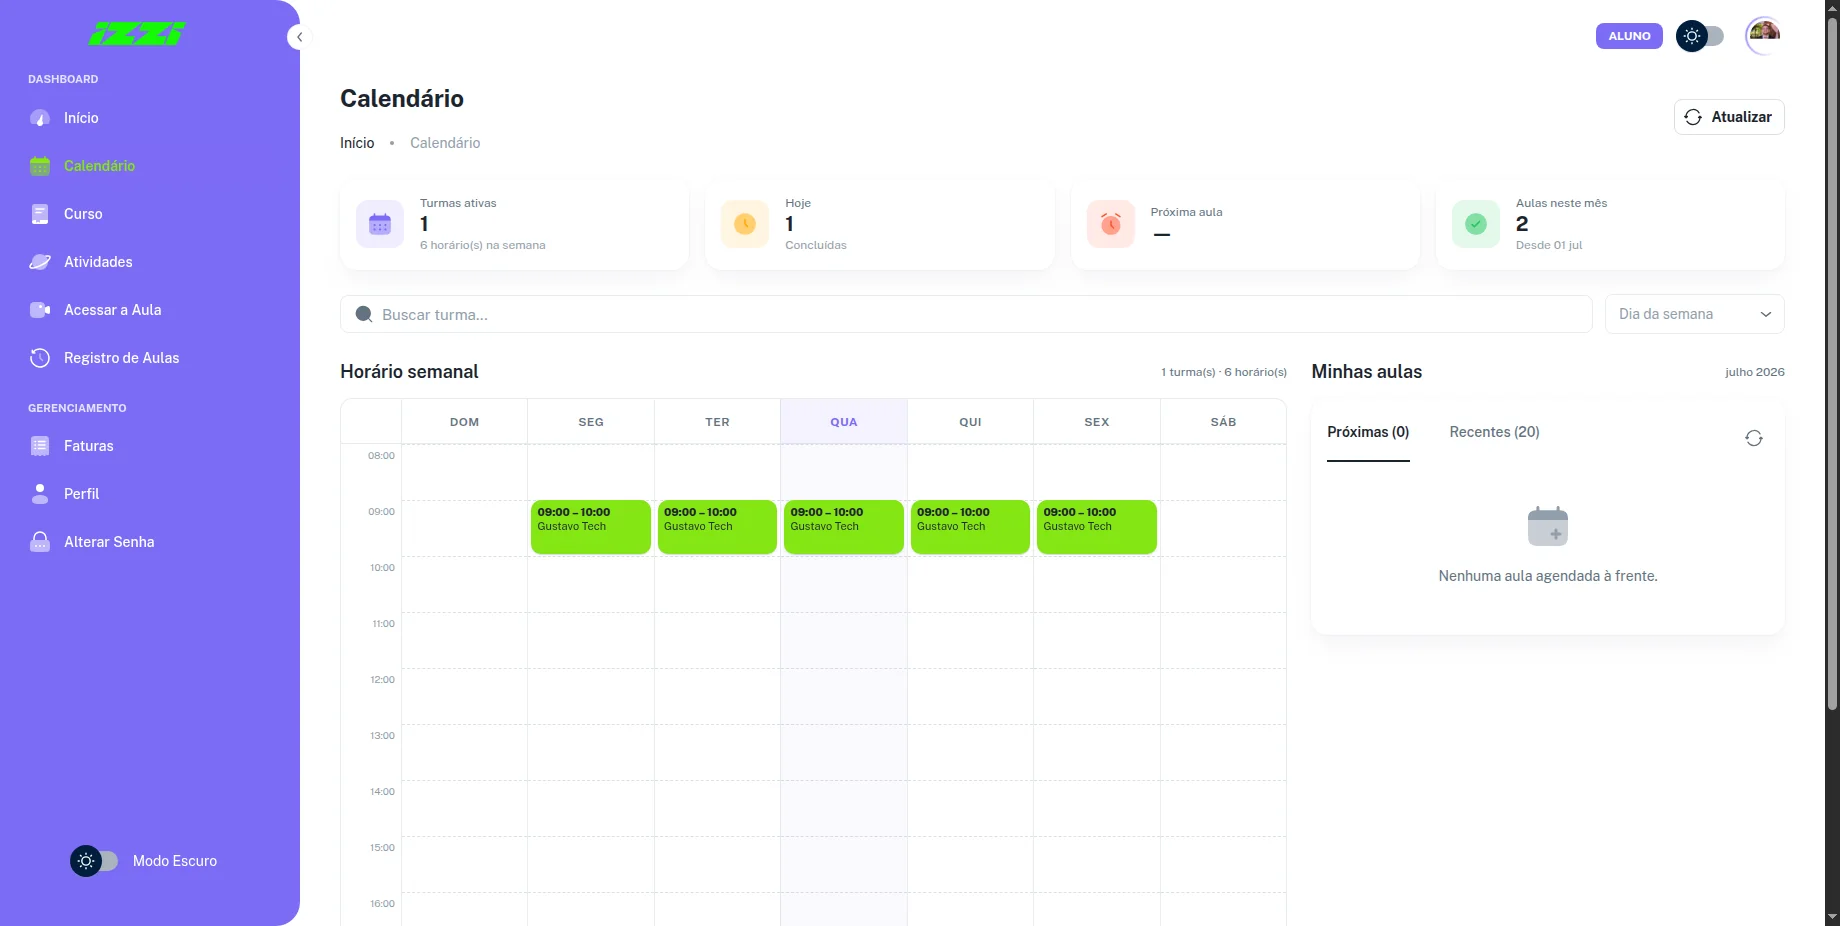
Task: Toggle the theme switch in top header
Action: tap(1700, 36)
